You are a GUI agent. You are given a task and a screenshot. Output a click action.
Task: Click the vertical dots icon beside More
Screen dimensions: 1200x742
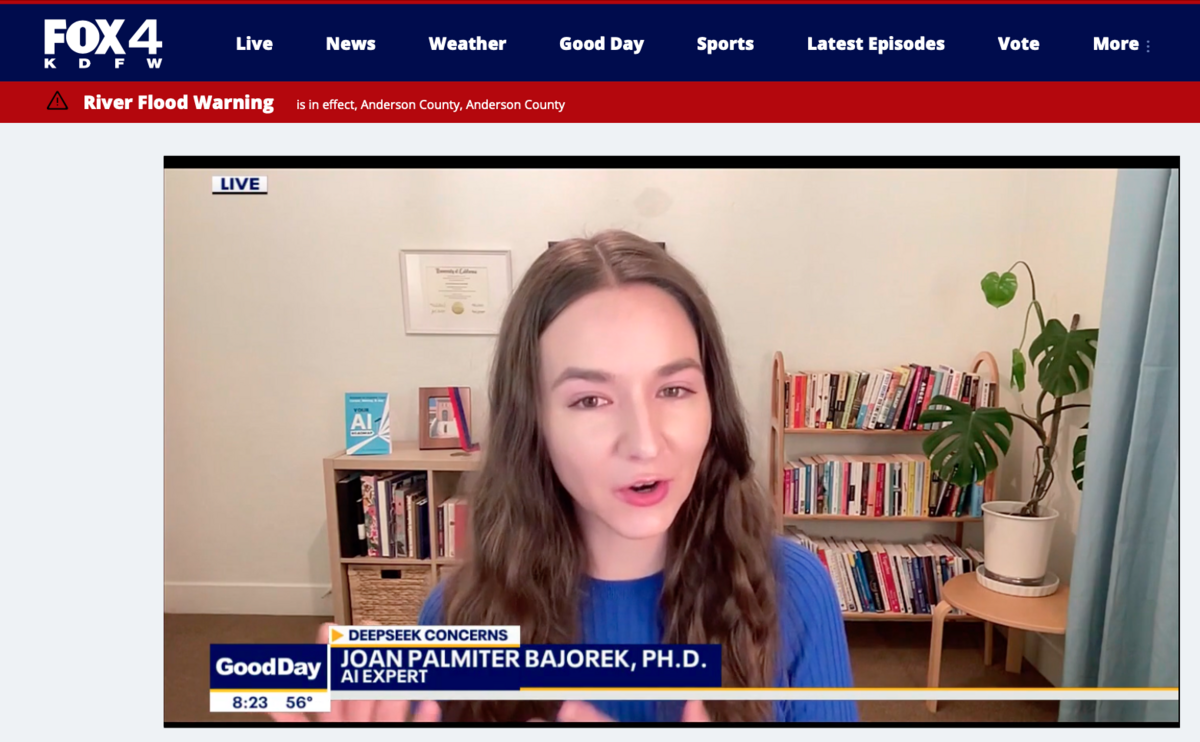[x=1148, y=46]
